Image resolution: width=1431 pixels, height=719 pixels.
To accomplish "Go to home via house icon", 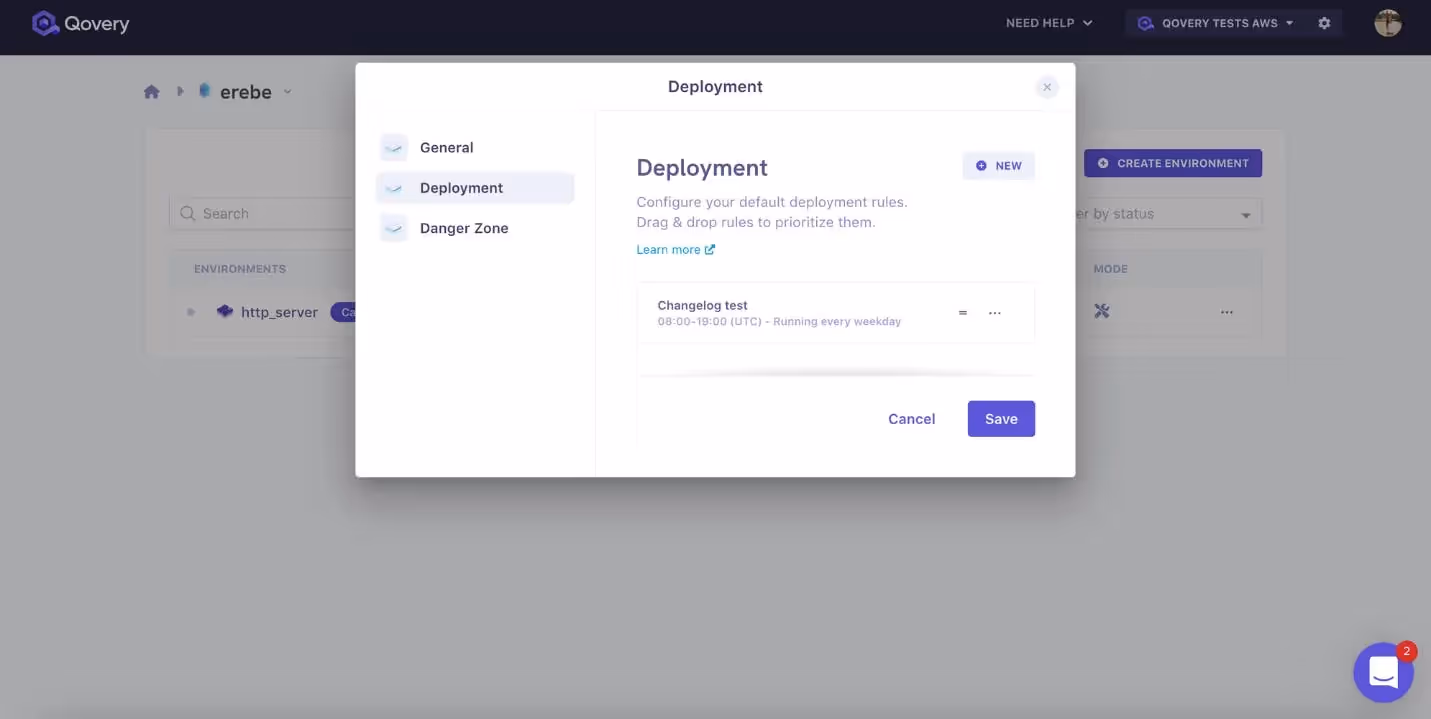I will (152, 92).
